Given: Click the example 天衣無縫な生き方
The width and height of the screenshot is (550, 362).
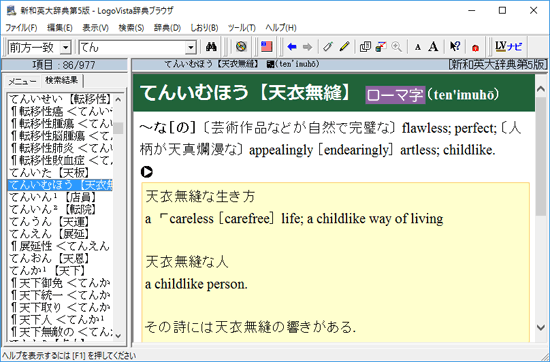Looking at the screenshot, I should (x=200, y=196).
